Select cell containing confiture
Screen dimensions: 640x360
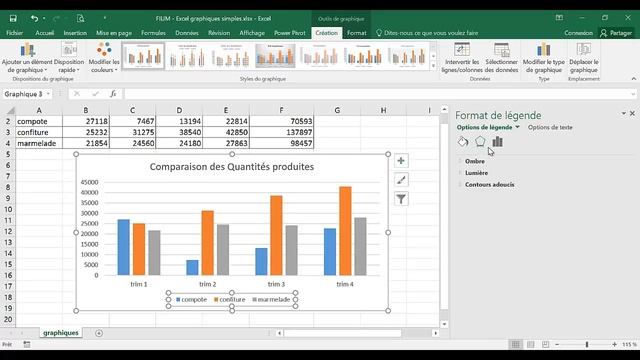point(39,132)
